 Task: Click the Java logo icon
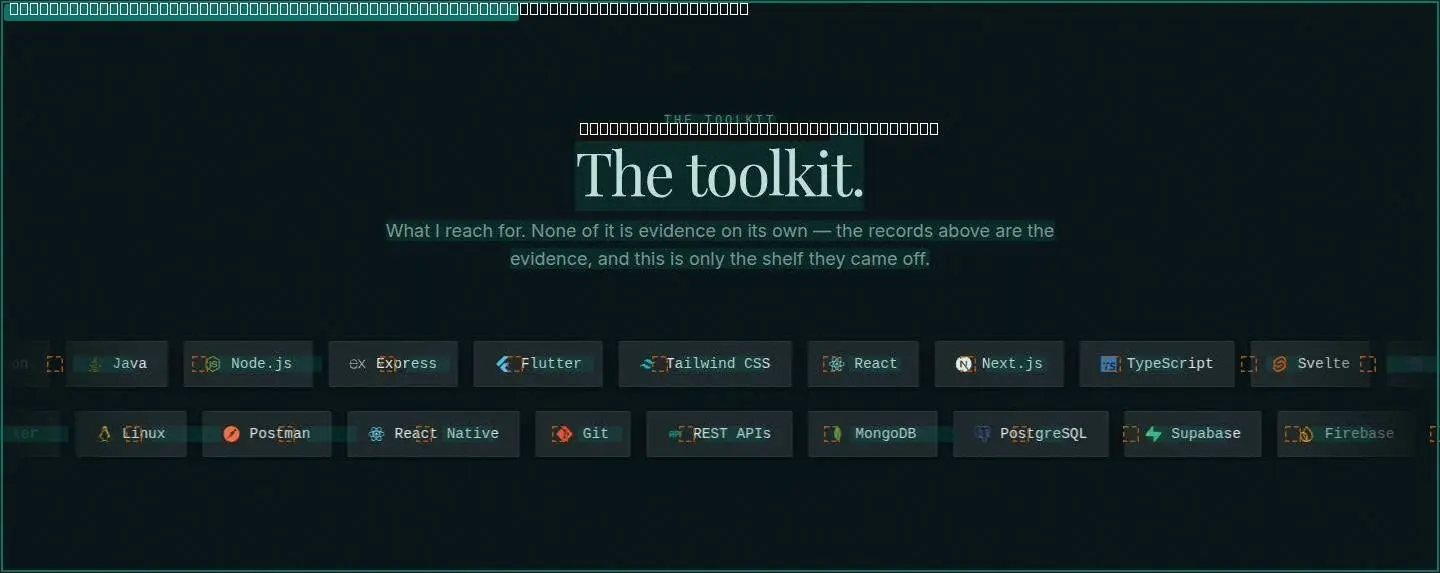click(x=95, y=364)
